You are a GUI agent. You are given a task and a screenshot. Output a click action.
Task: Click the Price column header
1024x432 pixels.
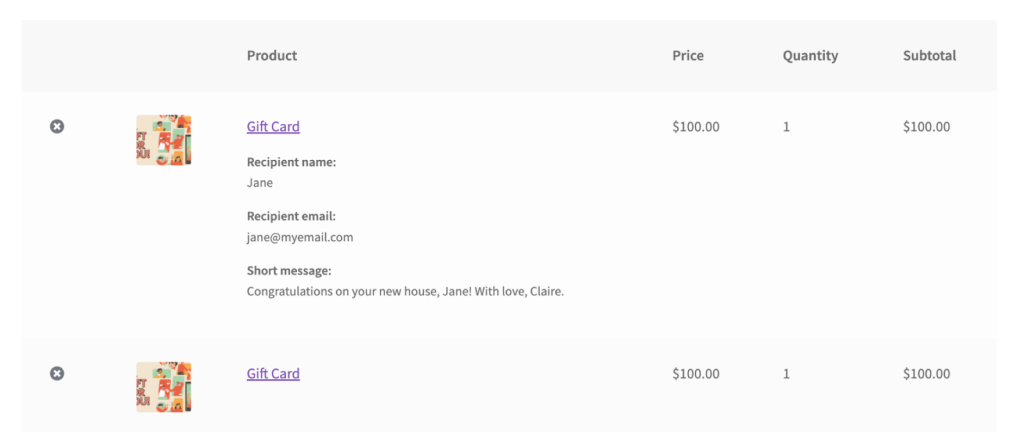pyautogui.click(x=688, y=56)
